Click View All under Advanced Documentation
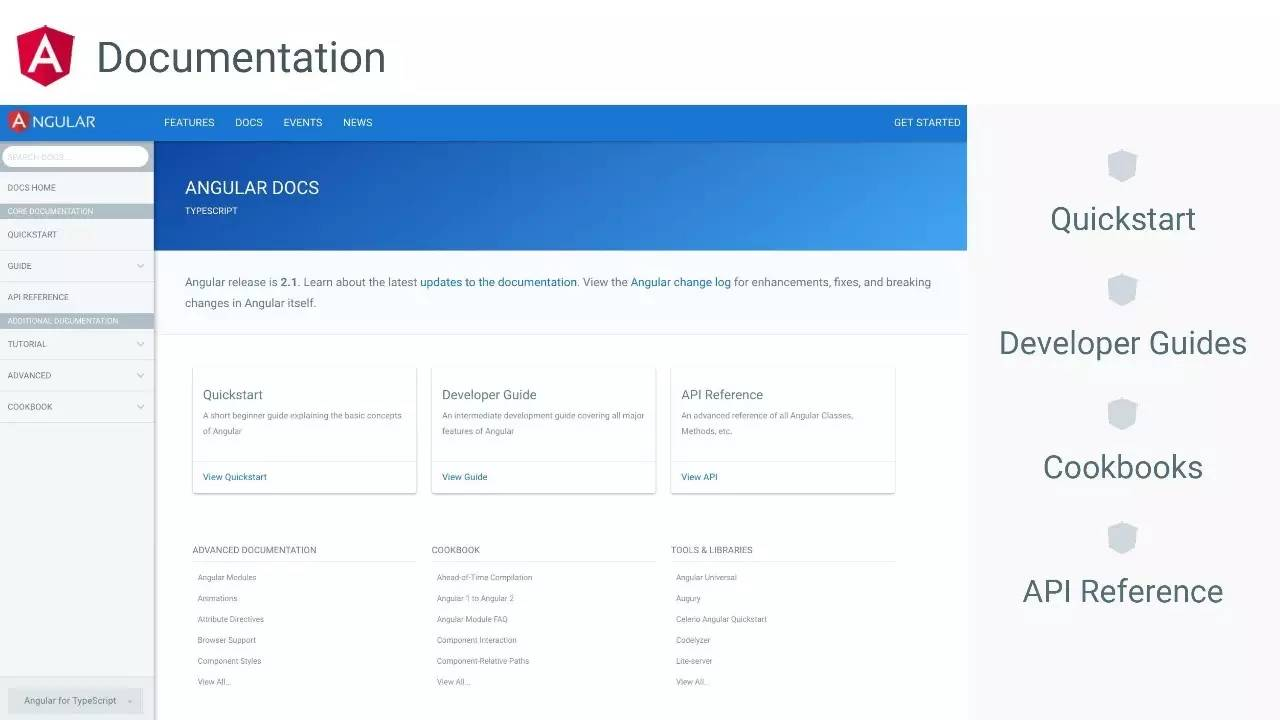This screenshot has width=1280, height=720. (x=214, y=683)
